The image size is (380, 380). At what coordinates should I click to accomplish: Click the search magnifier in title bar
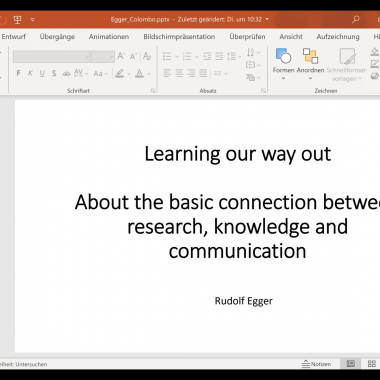point(356,19)
